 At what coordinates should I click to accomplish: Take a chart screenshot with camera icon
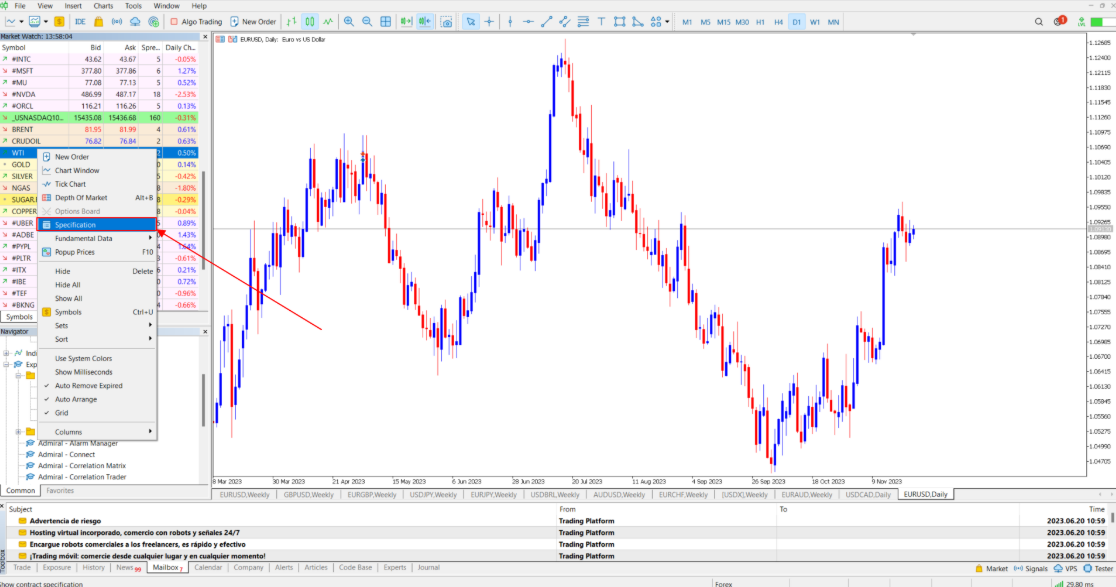click(x=446, y=22)
